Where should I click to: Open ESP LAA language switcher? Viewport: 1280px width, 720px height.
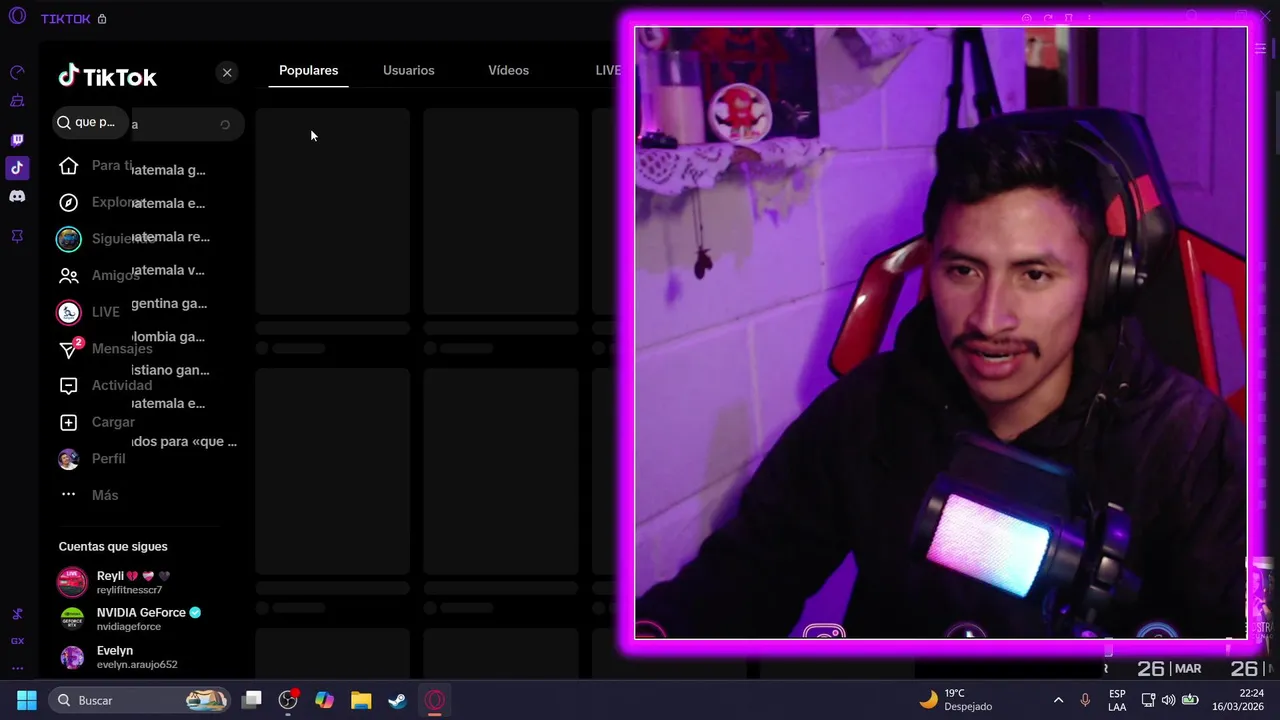pyautogui.click(x=1117, y=700)
